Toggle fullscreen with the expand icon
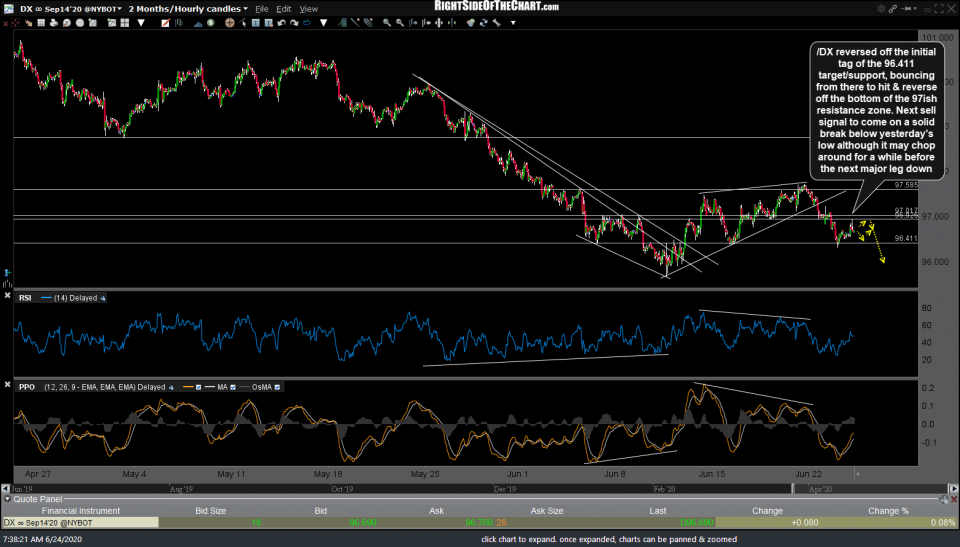 point(937,8)
